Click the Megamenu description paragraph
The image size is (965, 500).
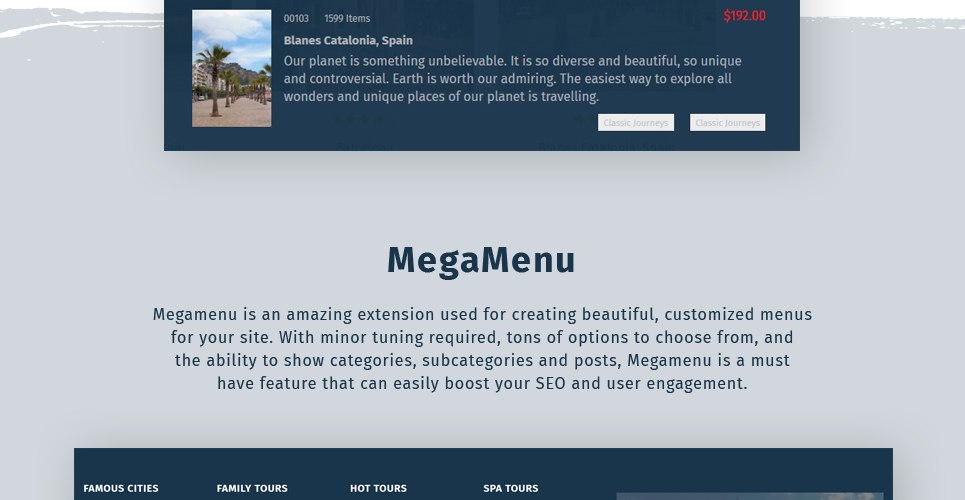pos(482,349)
